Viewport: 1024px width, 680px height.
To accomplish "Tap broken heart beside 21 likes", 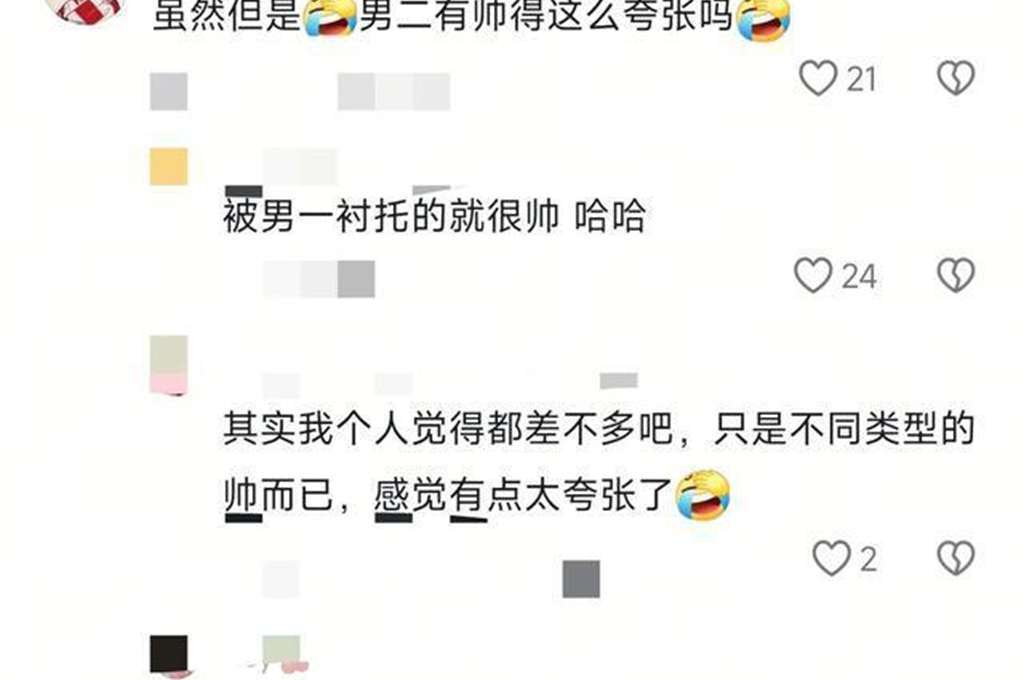I will [x=956, y=78].
